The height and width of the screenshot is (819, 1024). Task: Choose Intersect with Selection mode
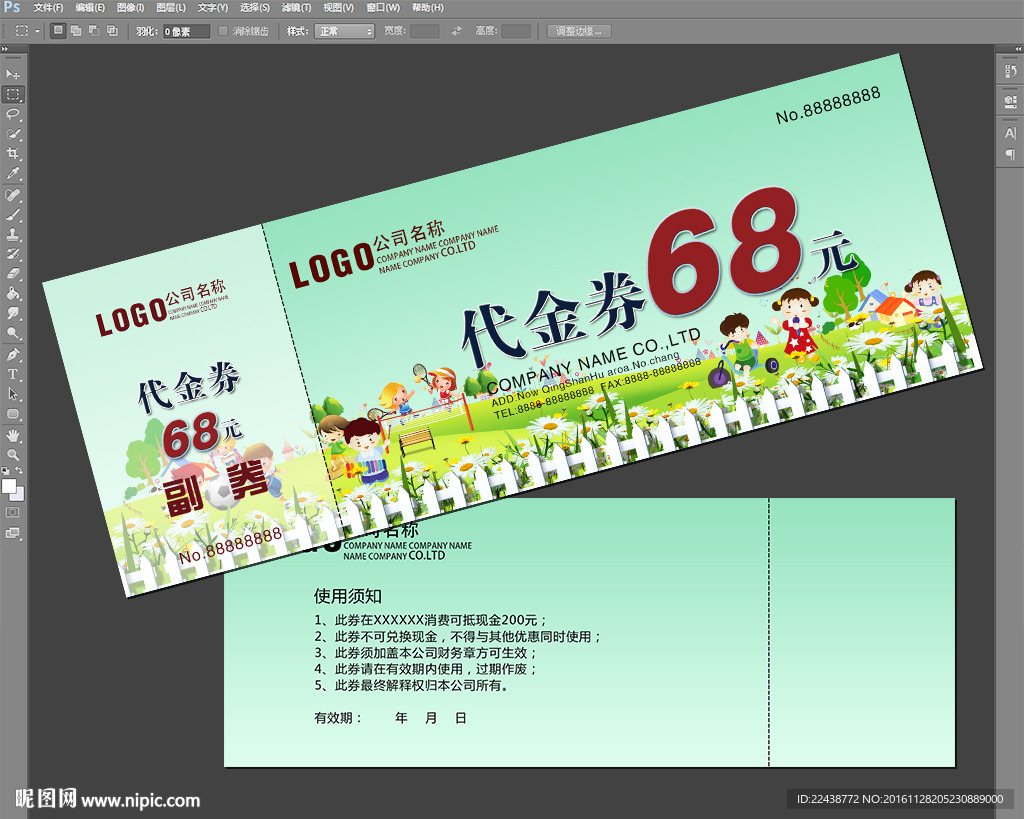112,31
